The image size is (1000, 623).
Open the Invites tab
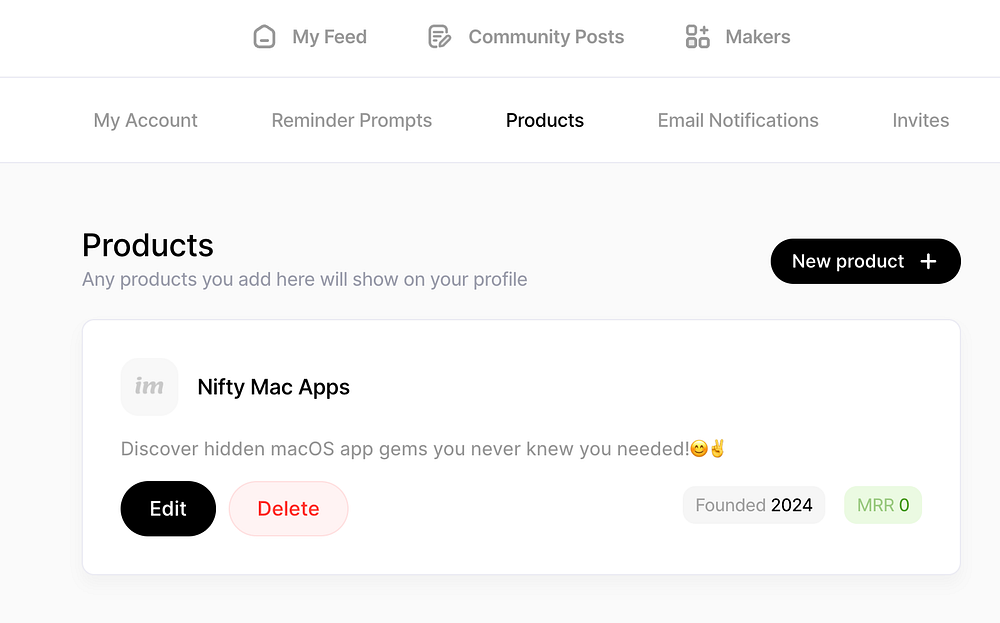pyautogui.click(x=920, y=120)
